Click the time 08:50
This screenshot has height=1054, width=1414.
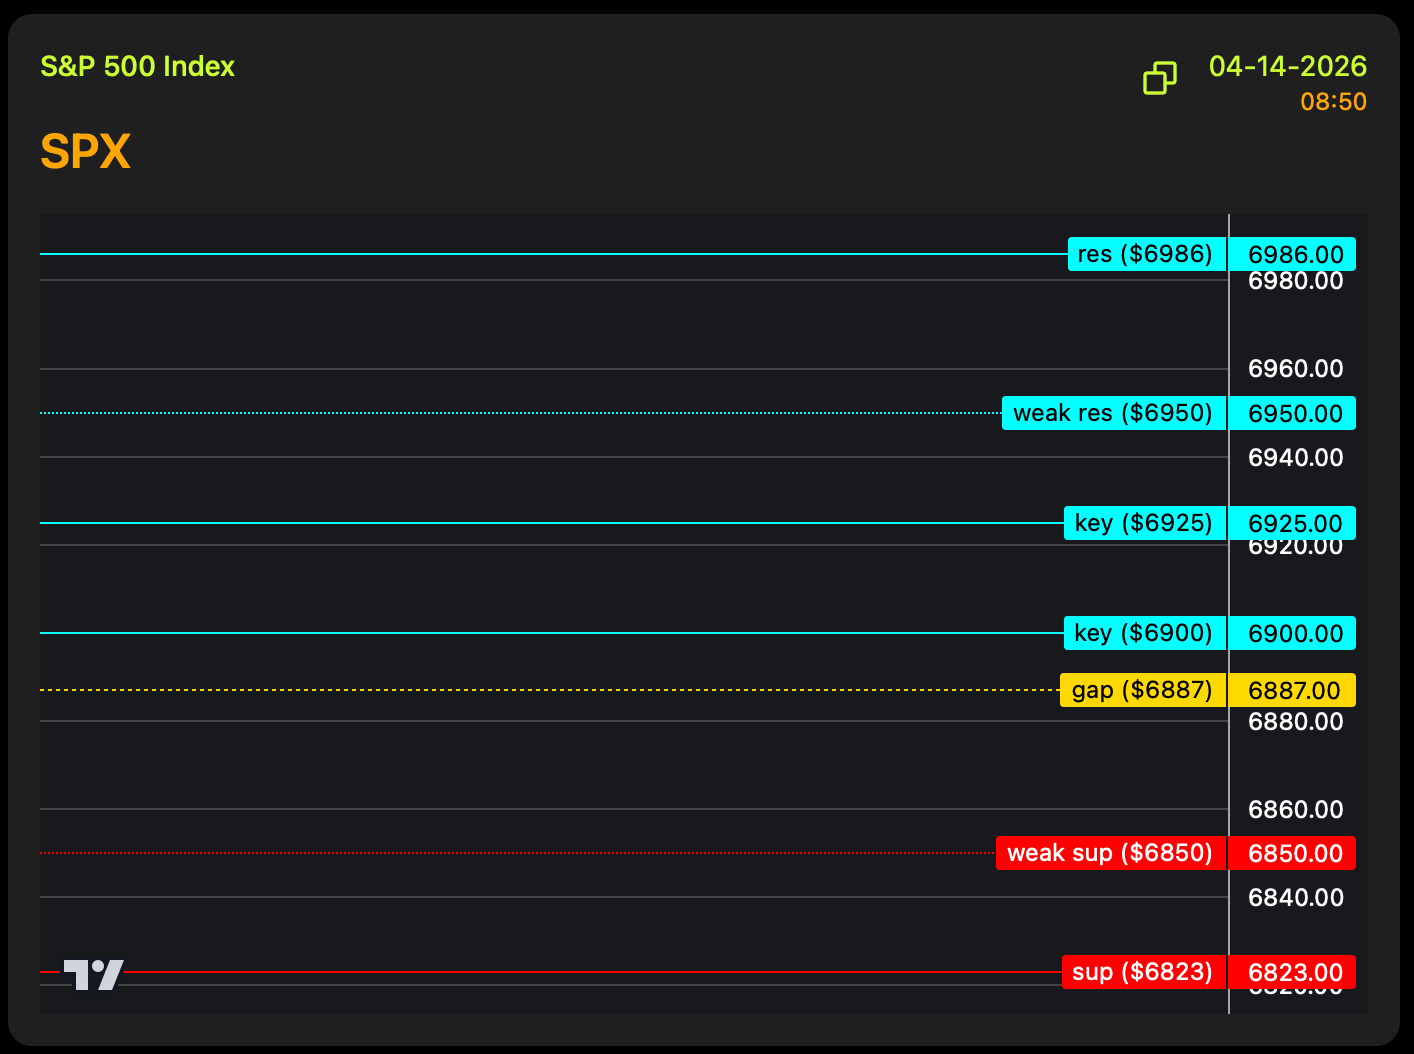click(x=1334, y=102)
